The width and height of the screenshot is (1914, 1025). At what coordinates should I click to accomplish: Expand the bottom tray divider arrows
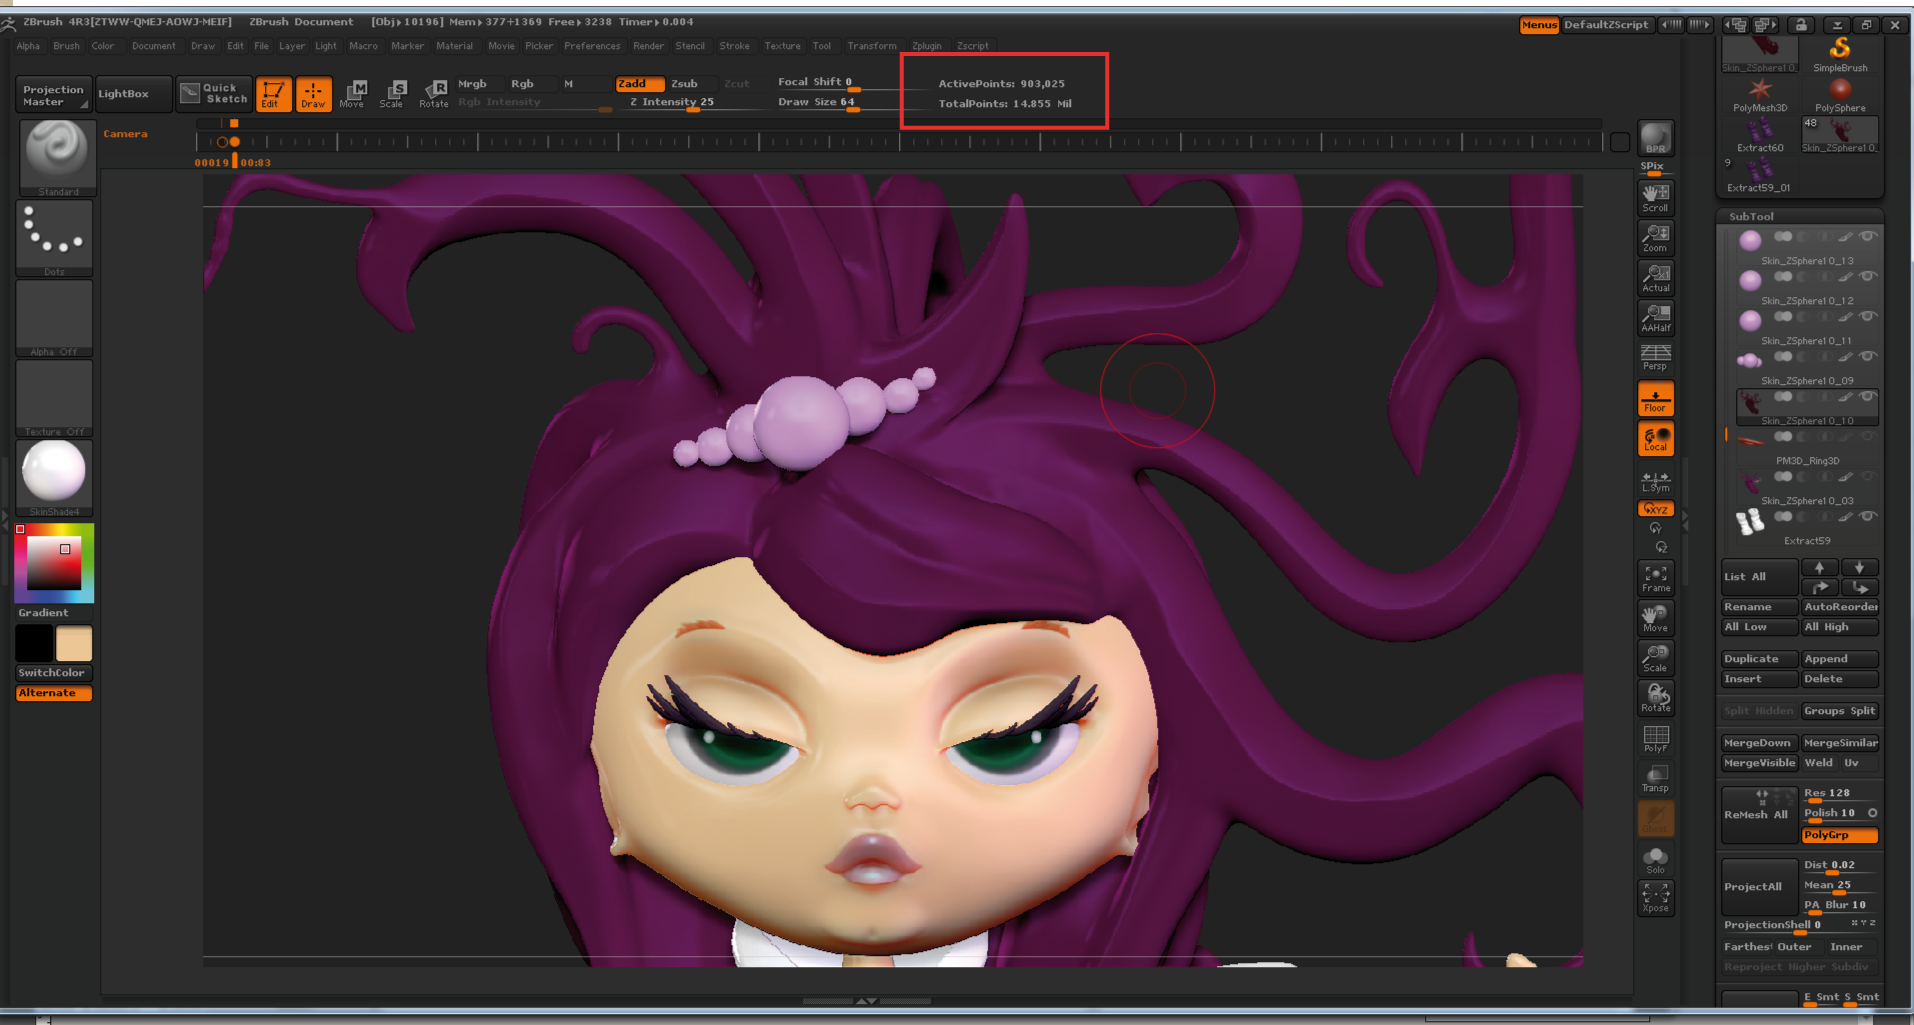pyautogui.click(x=866, y=1000)
